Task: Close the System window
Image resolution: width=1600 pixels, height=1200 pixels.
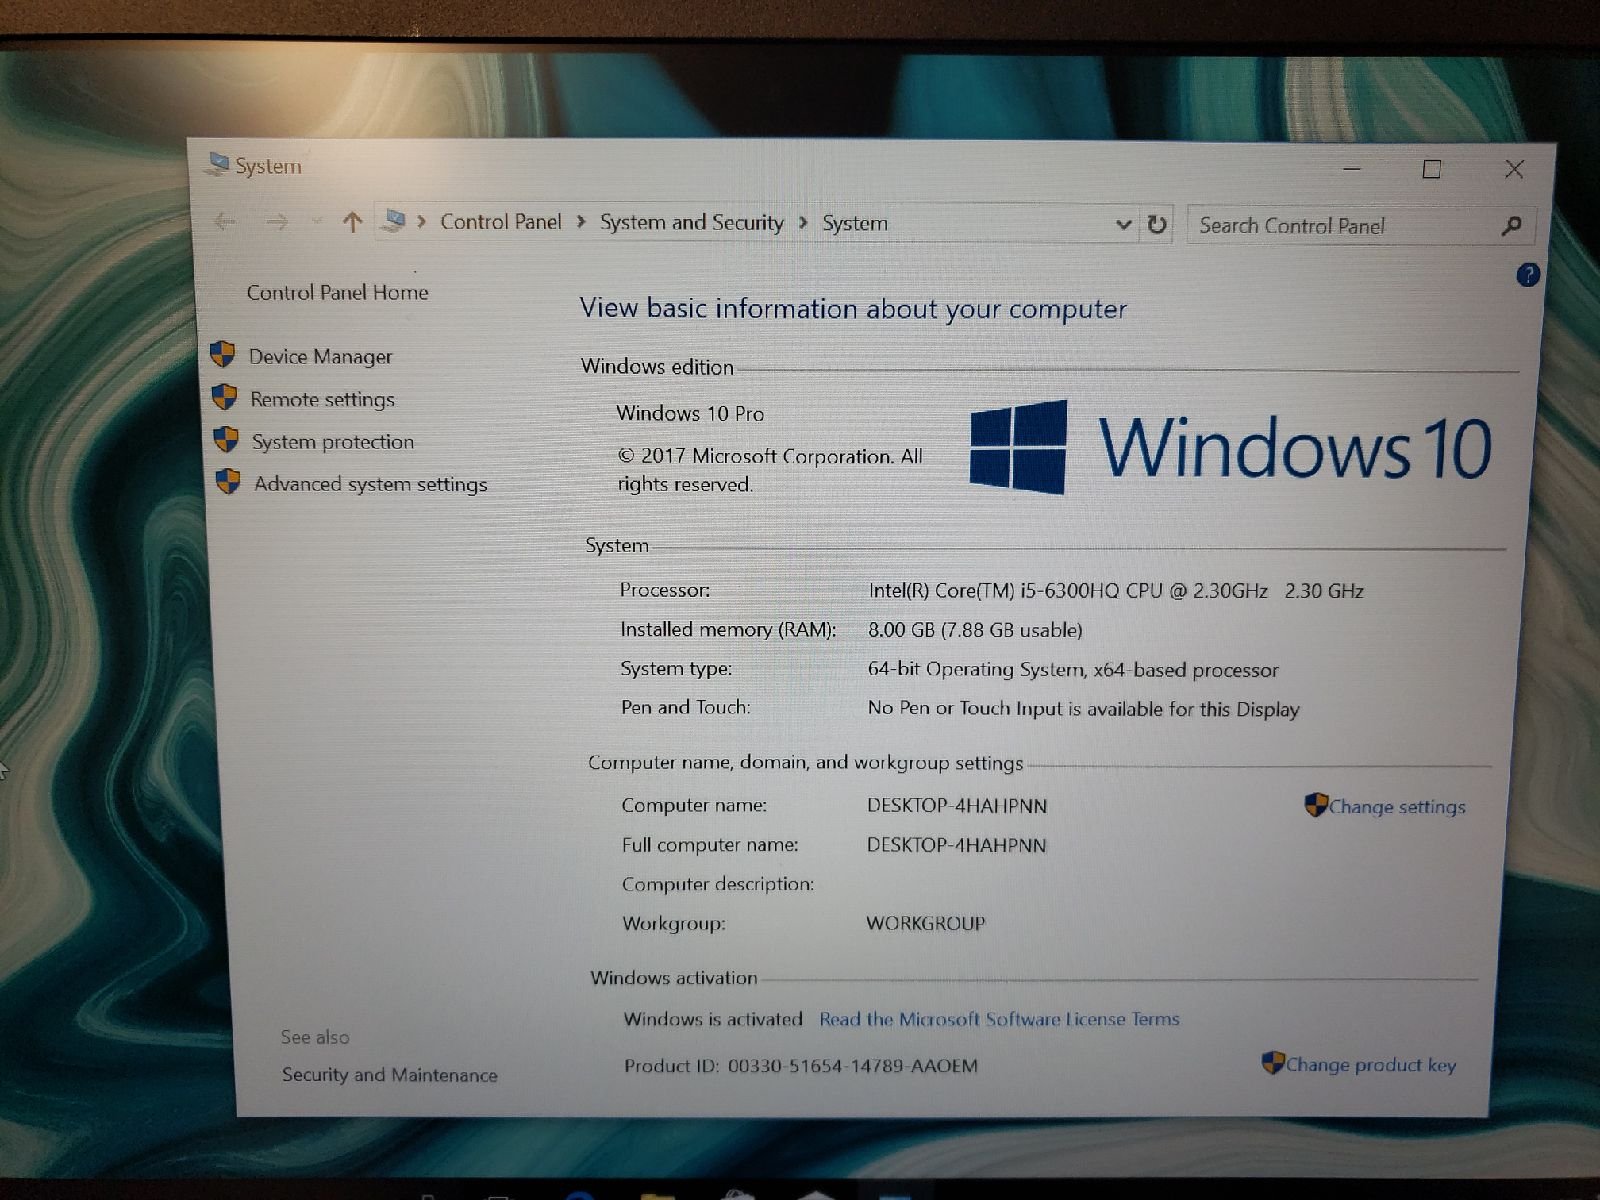Action: [x=1514, y=170]
